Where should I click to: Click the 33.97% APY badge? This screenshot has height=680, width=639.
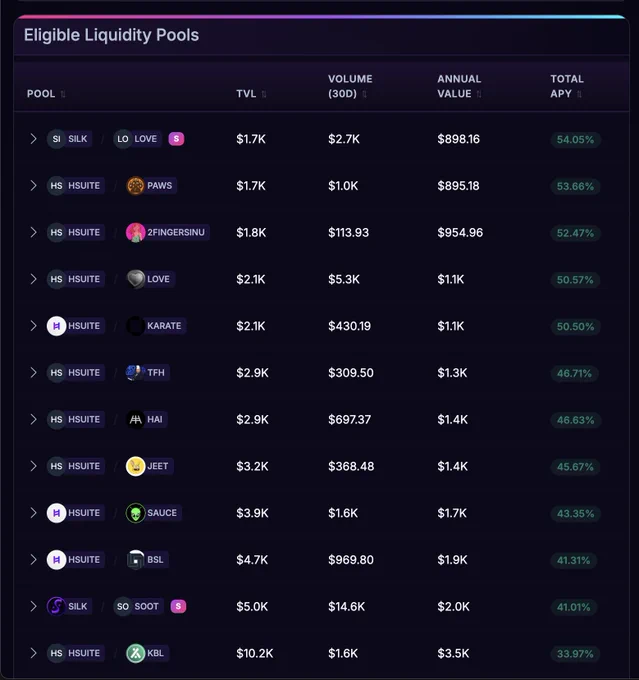575,654
